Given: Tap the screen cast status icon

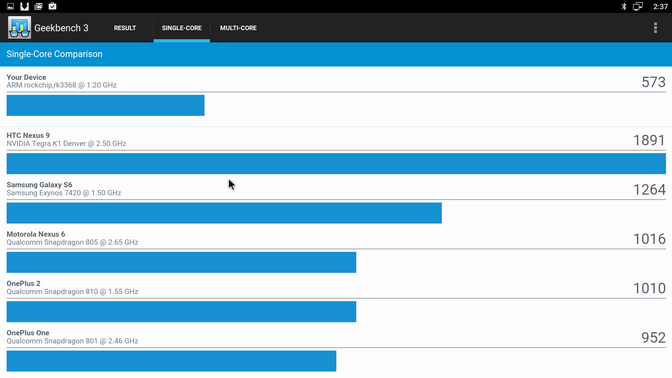Looking at the screenshot, I should pos(638,6).
